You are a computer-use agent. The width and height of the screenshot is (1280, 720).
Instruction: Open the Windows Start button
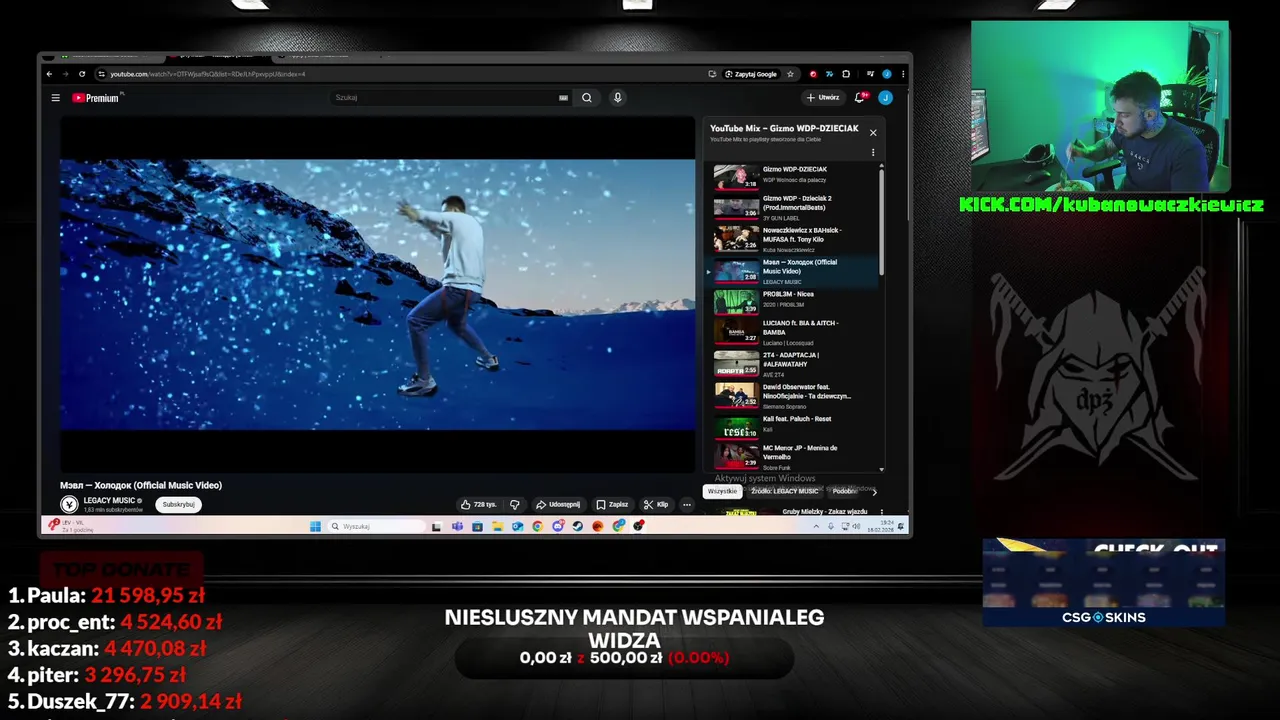(x=315, y=526)
